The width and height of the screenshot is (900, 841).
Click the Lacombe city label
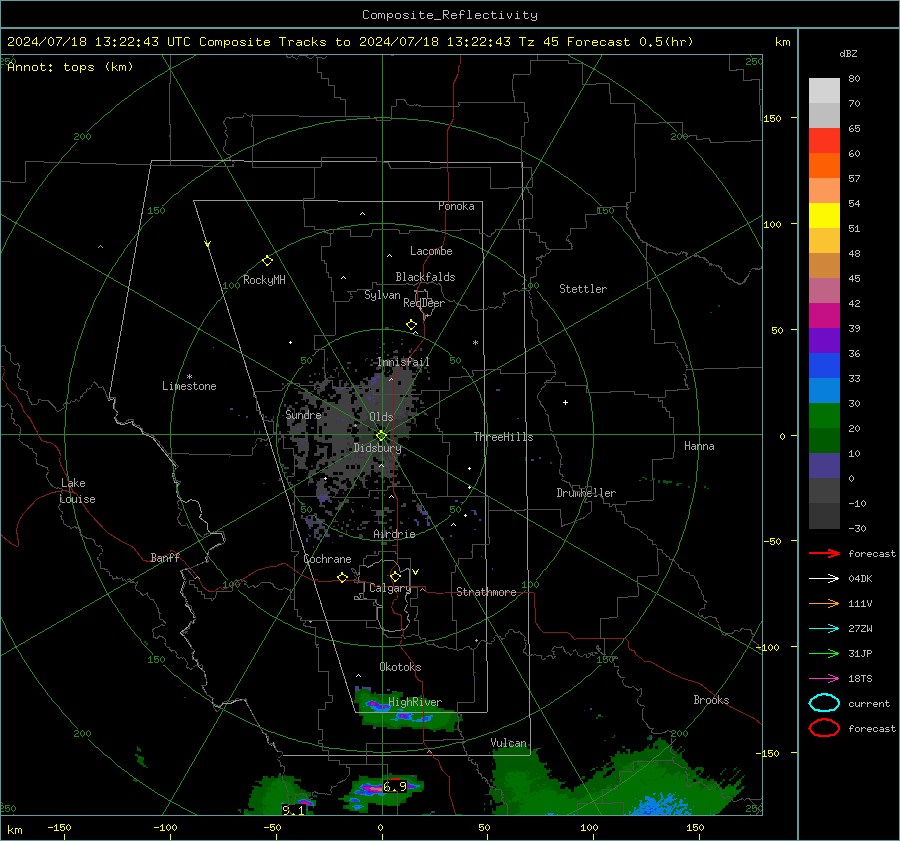431,251
